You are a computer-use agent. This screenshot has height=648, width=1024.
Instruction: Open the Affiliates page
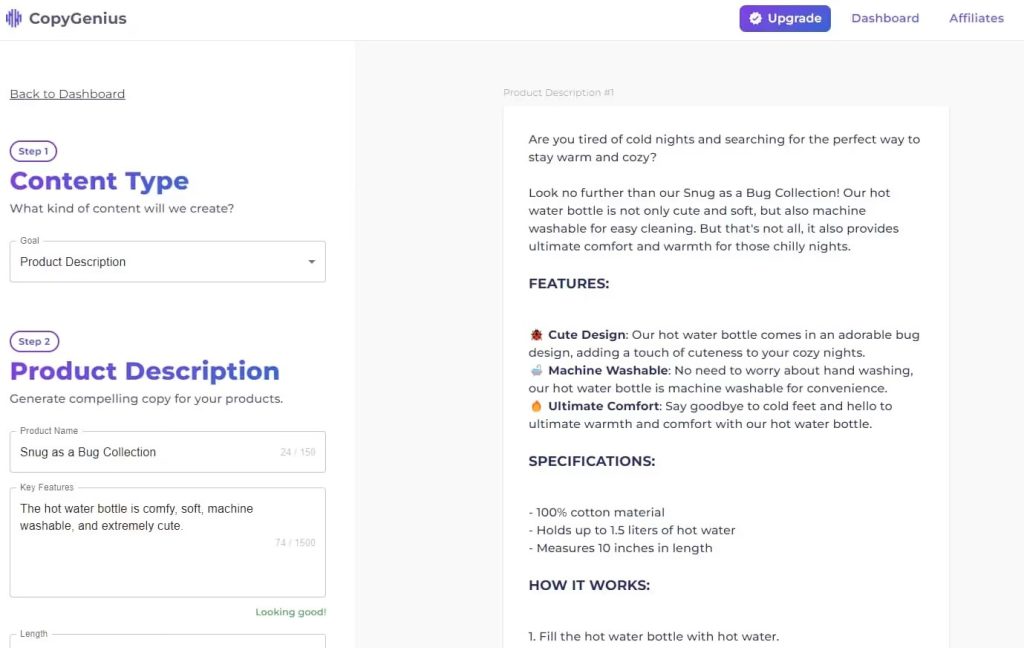click(x=976, y=17)
